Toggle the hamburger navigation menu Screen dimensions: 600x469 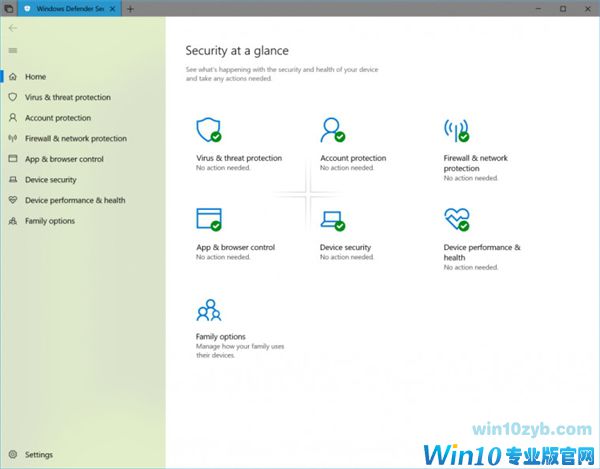[x=13, y=50]
